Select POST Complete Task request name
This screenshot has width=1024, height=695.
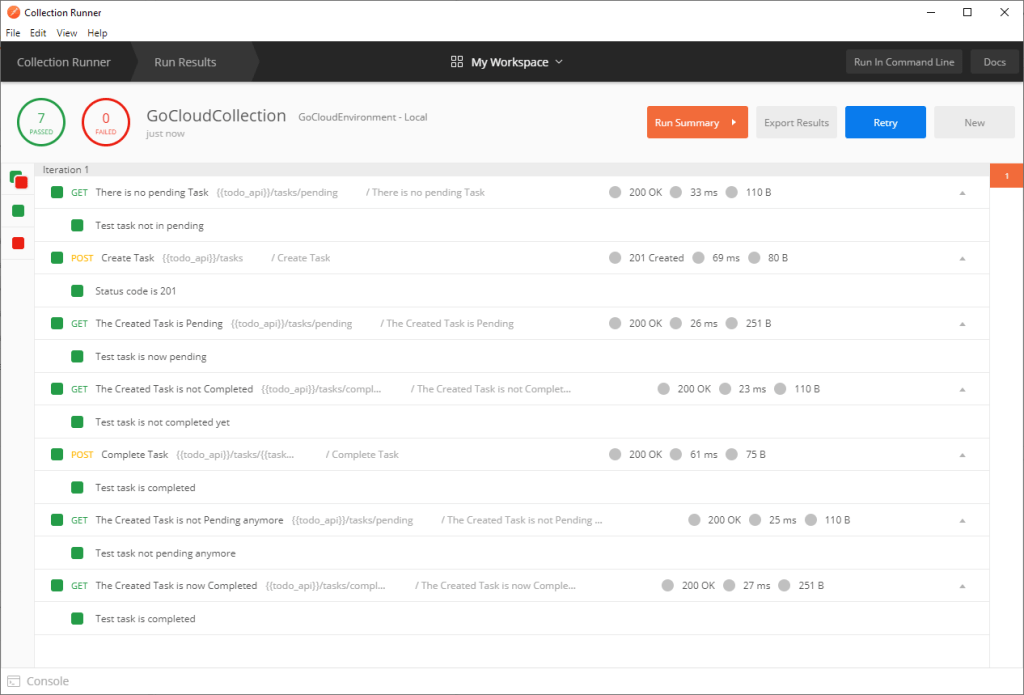pos(135,454)
